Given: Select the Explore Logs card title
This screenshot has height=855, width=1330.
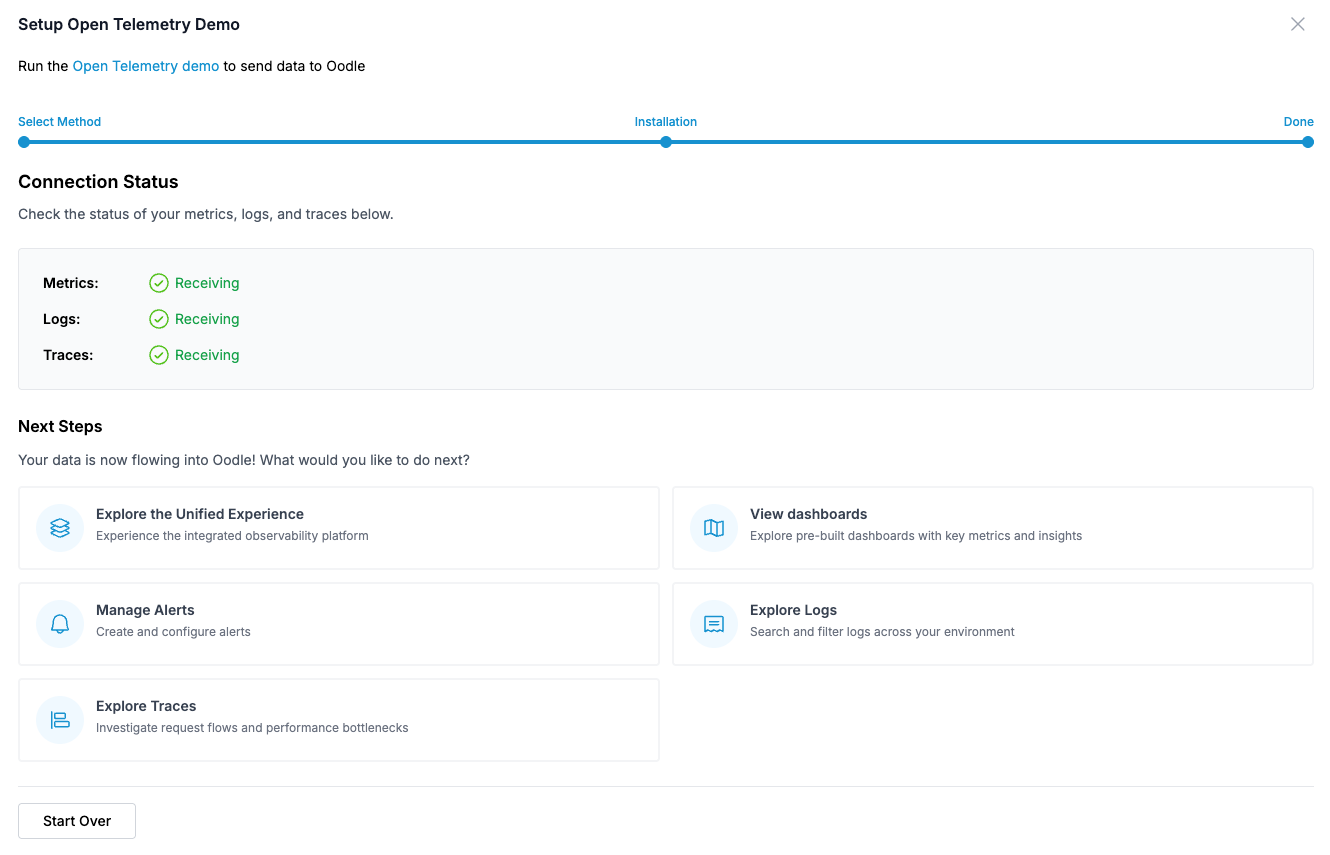Looking at the screenshot, I should coord(793,610).
